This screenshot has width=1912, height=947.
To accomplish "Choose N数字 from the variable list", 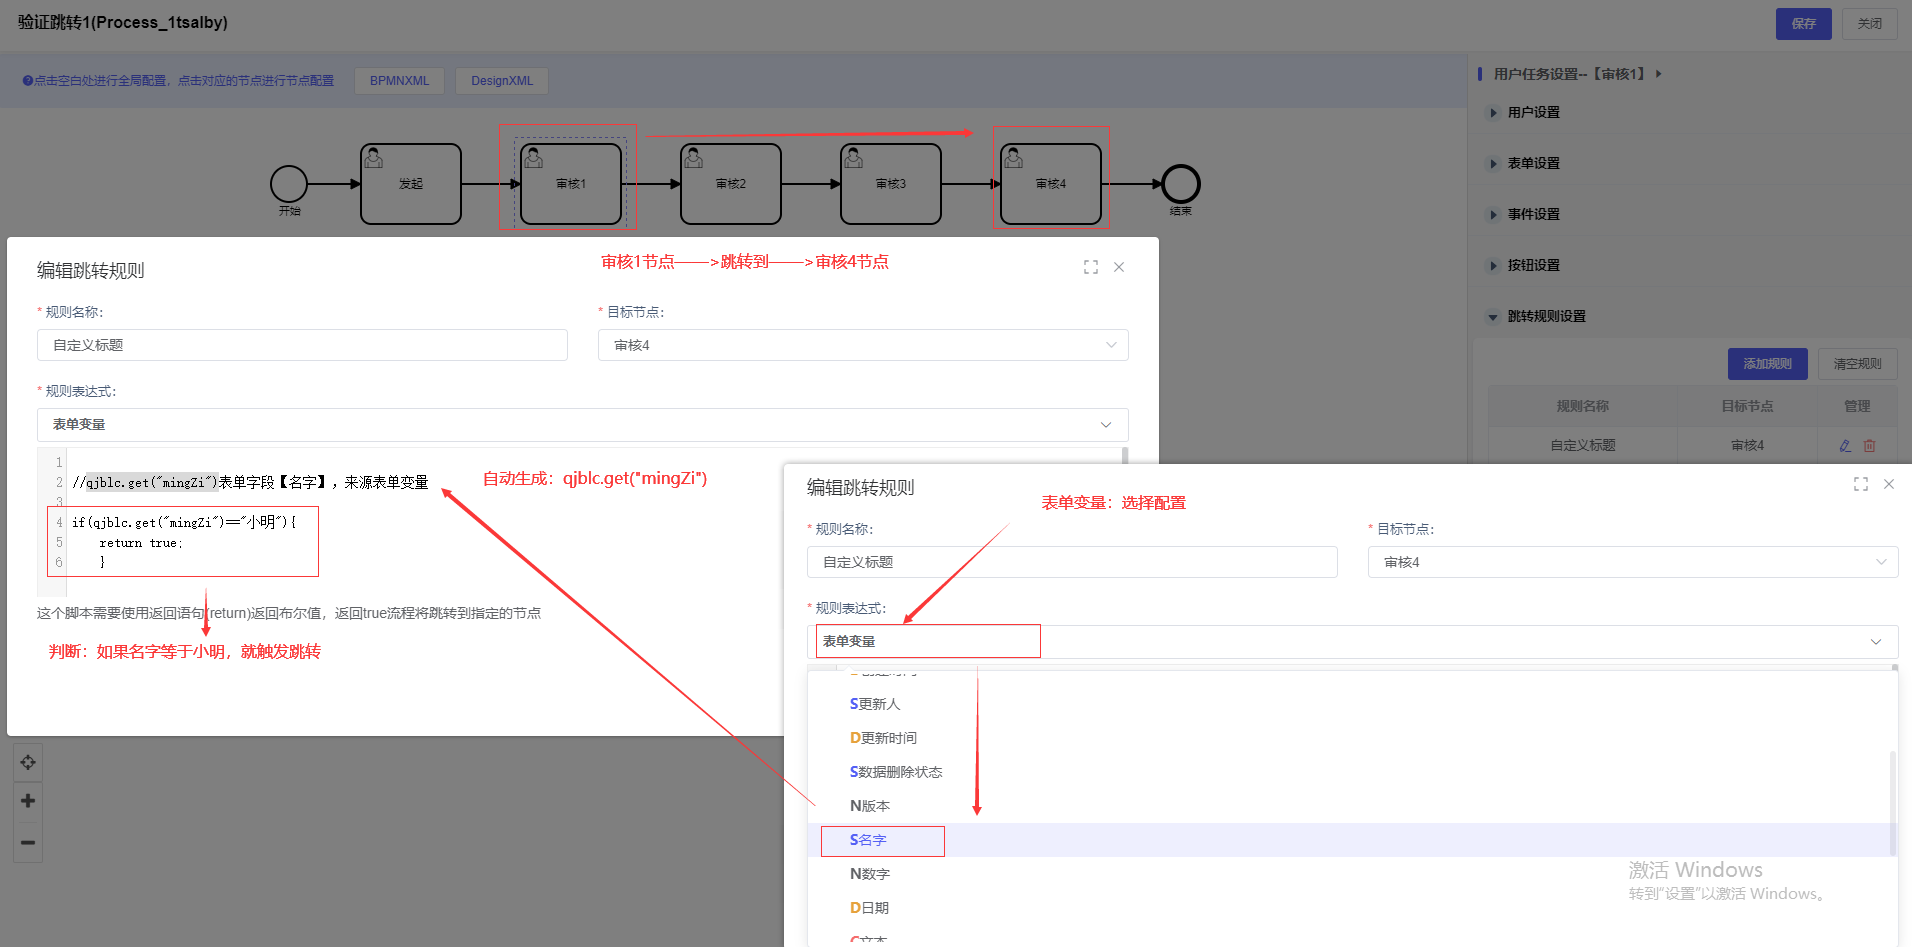I will [x=870, y=874].
